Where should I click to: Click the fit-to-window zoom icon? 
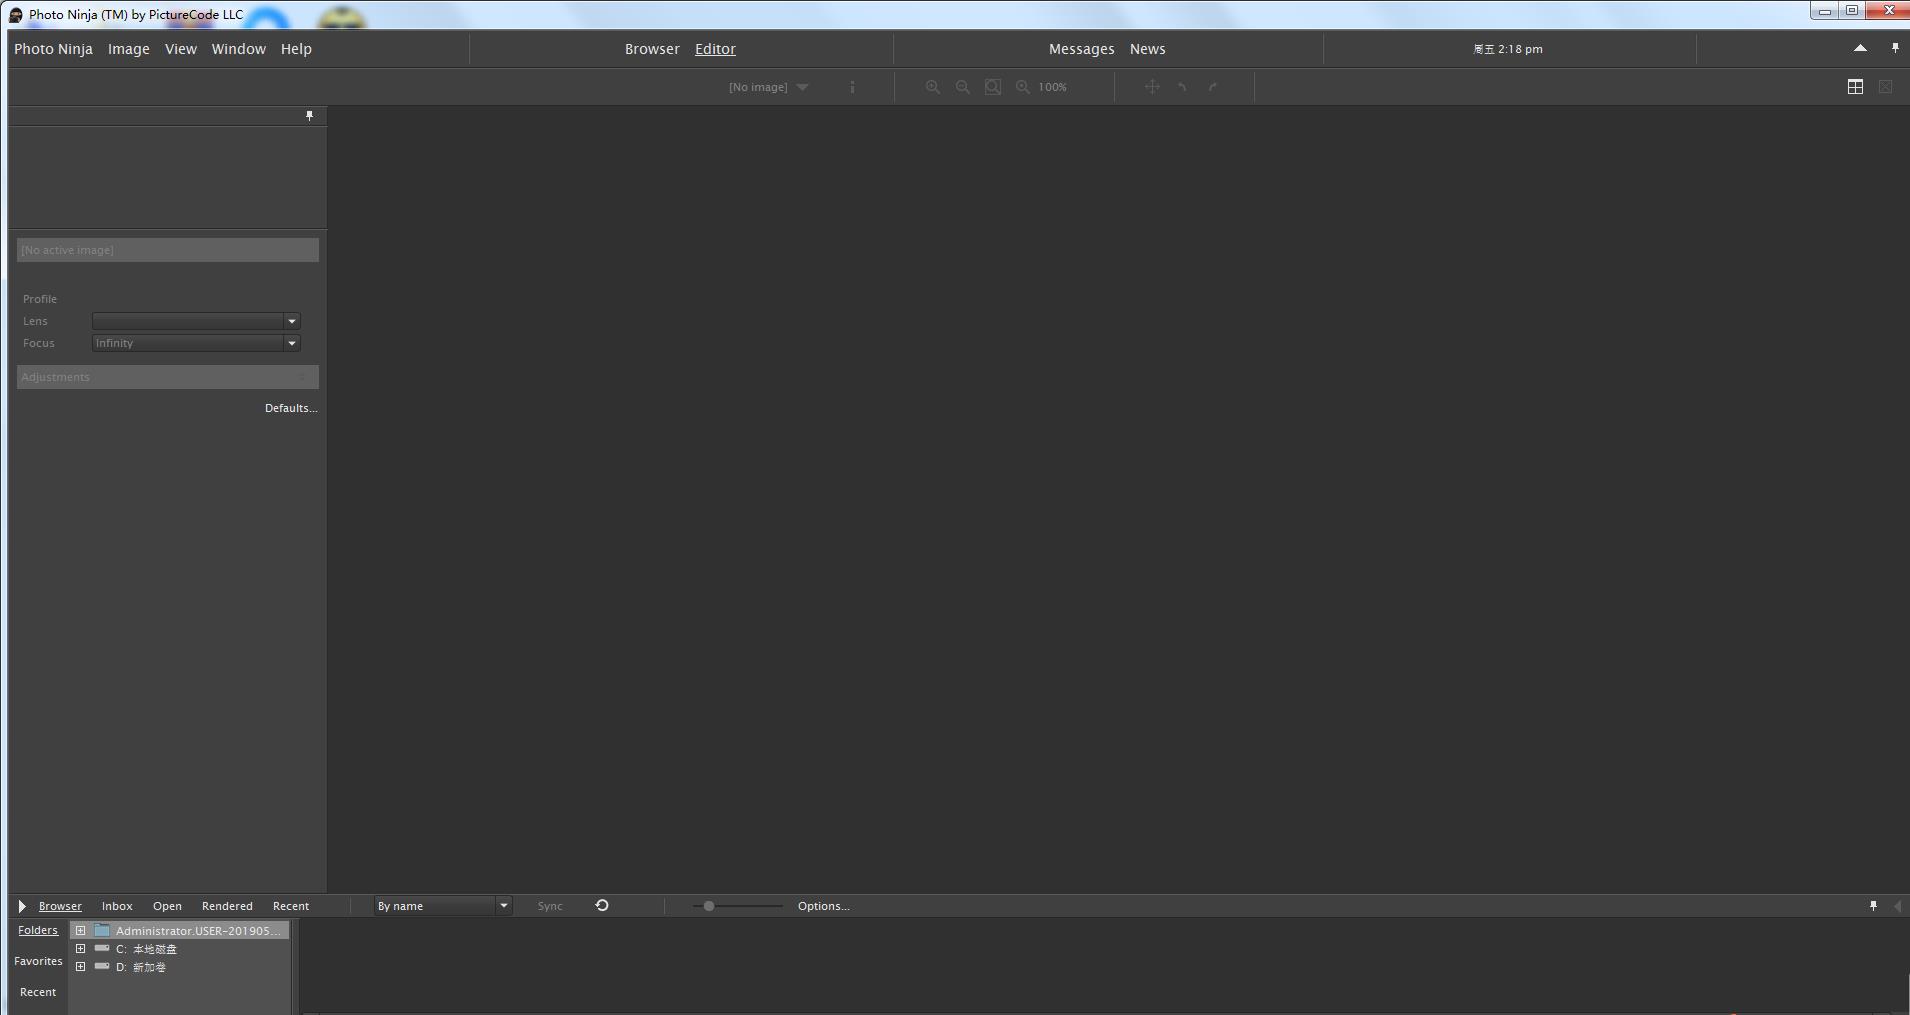pyautogui.click(x=992, y=87)
